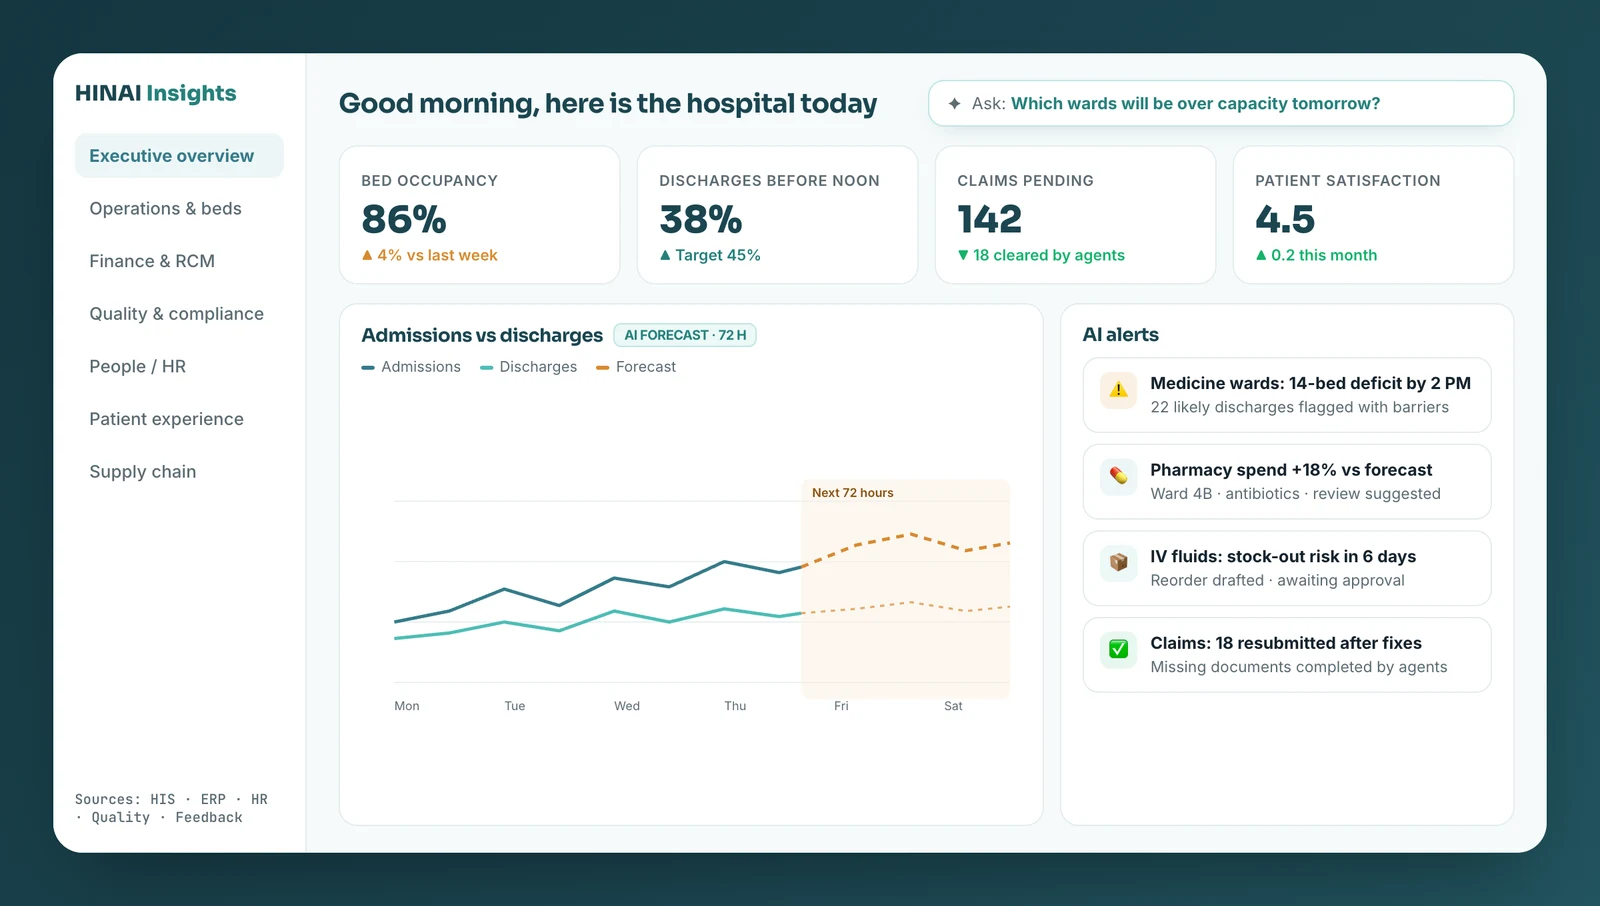
Task: Click the pill icon on Pharmacy spend alert
Action: click(1119, 477)
